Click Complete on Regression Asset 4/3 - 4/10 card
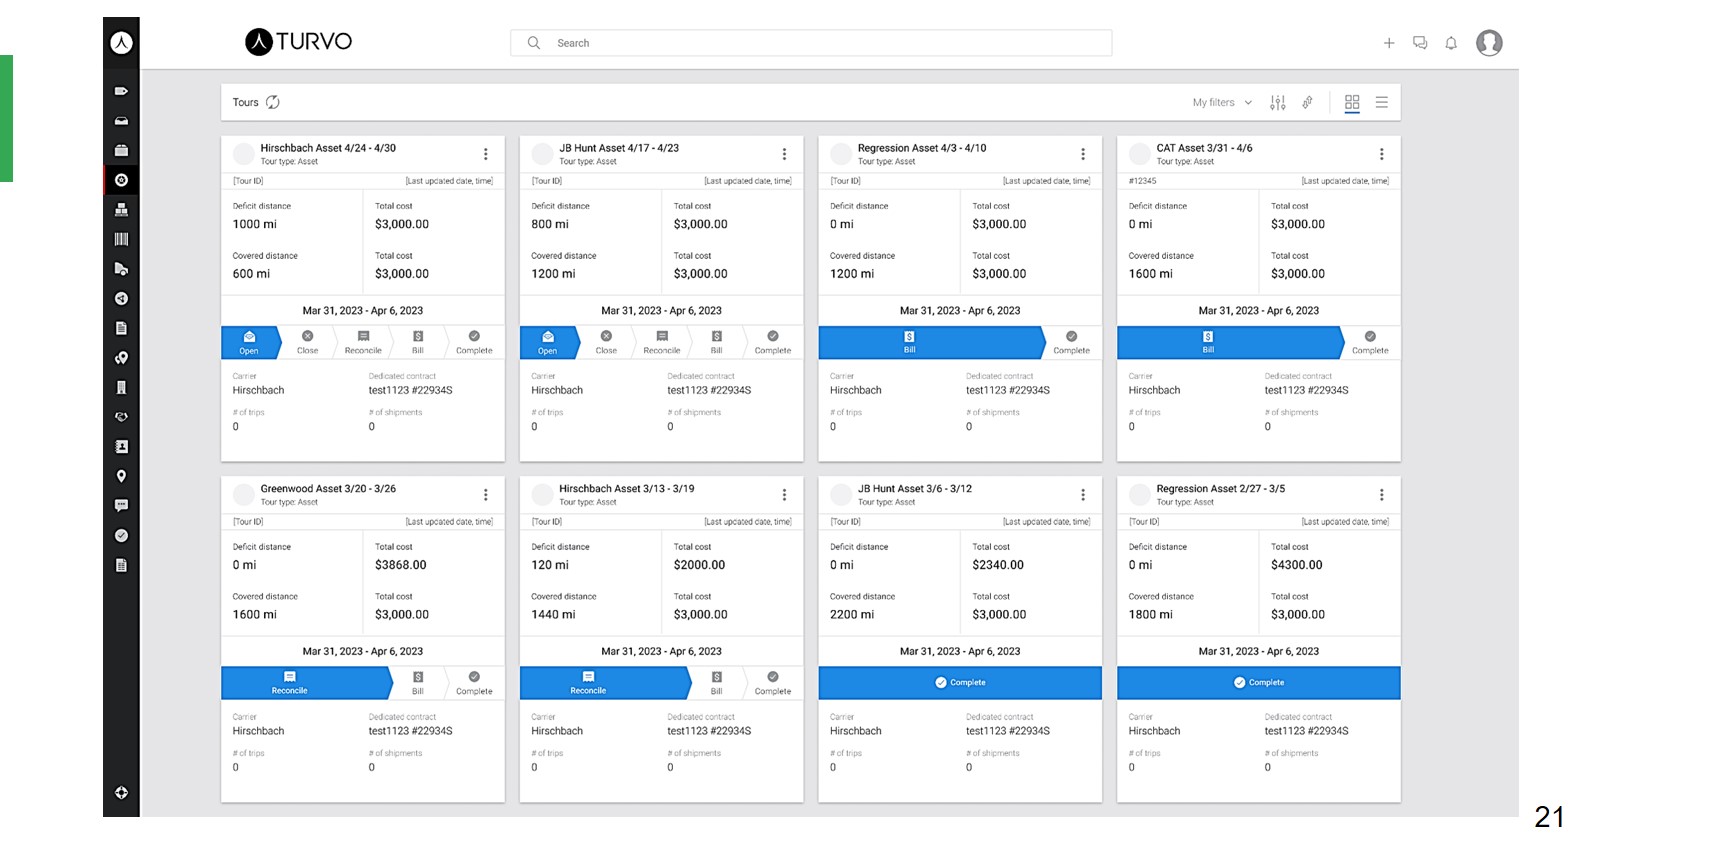 coord(1071,342)
